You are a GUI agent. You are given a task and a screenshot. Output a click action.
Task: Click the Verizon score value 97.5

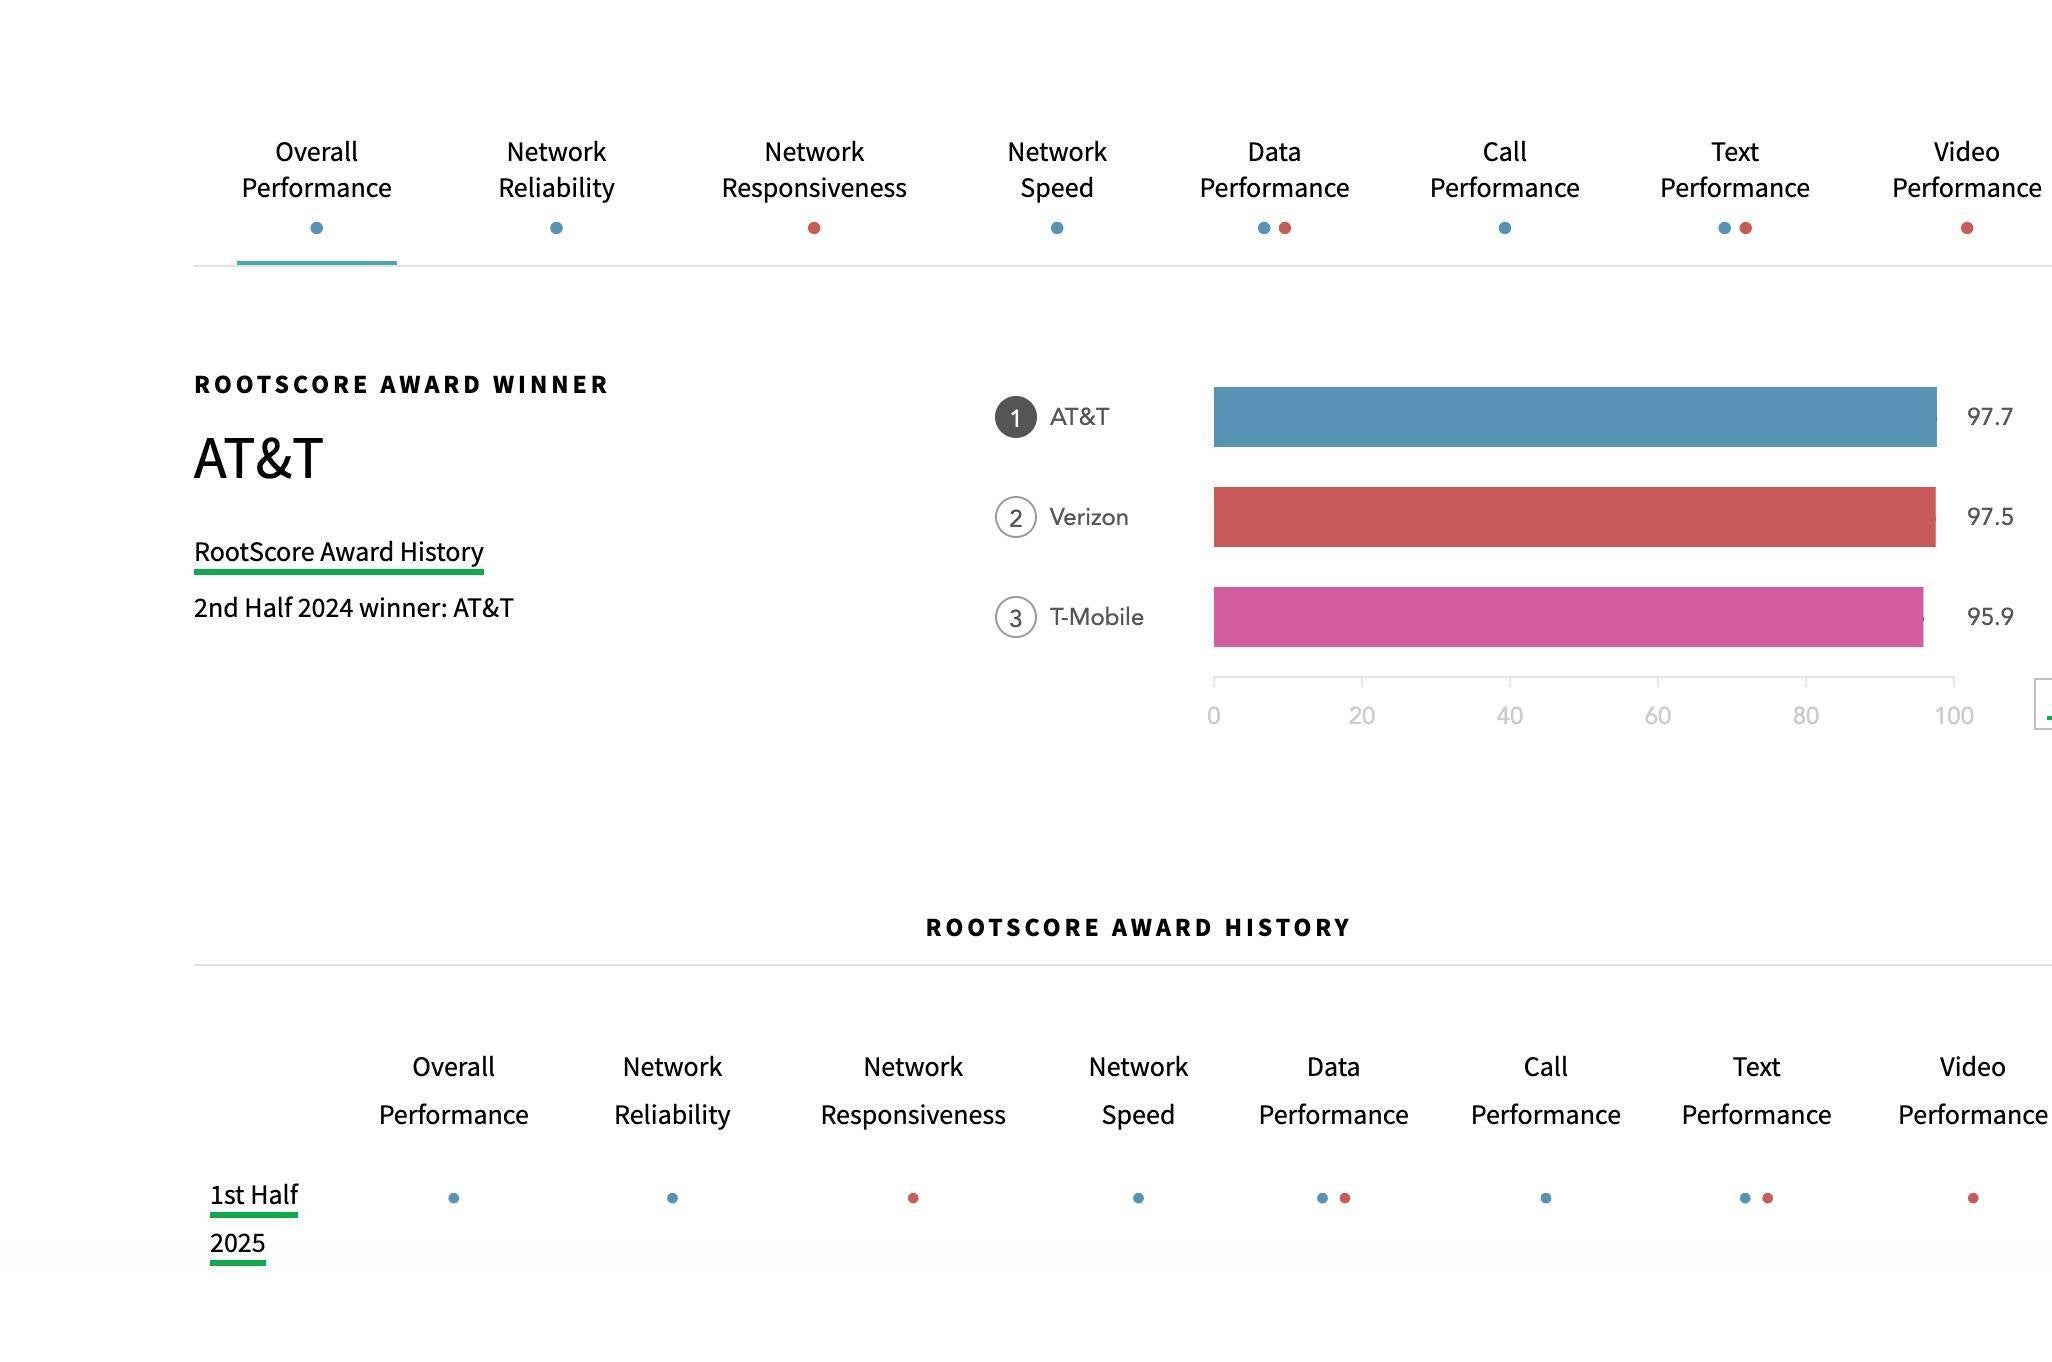[1989, 517]
